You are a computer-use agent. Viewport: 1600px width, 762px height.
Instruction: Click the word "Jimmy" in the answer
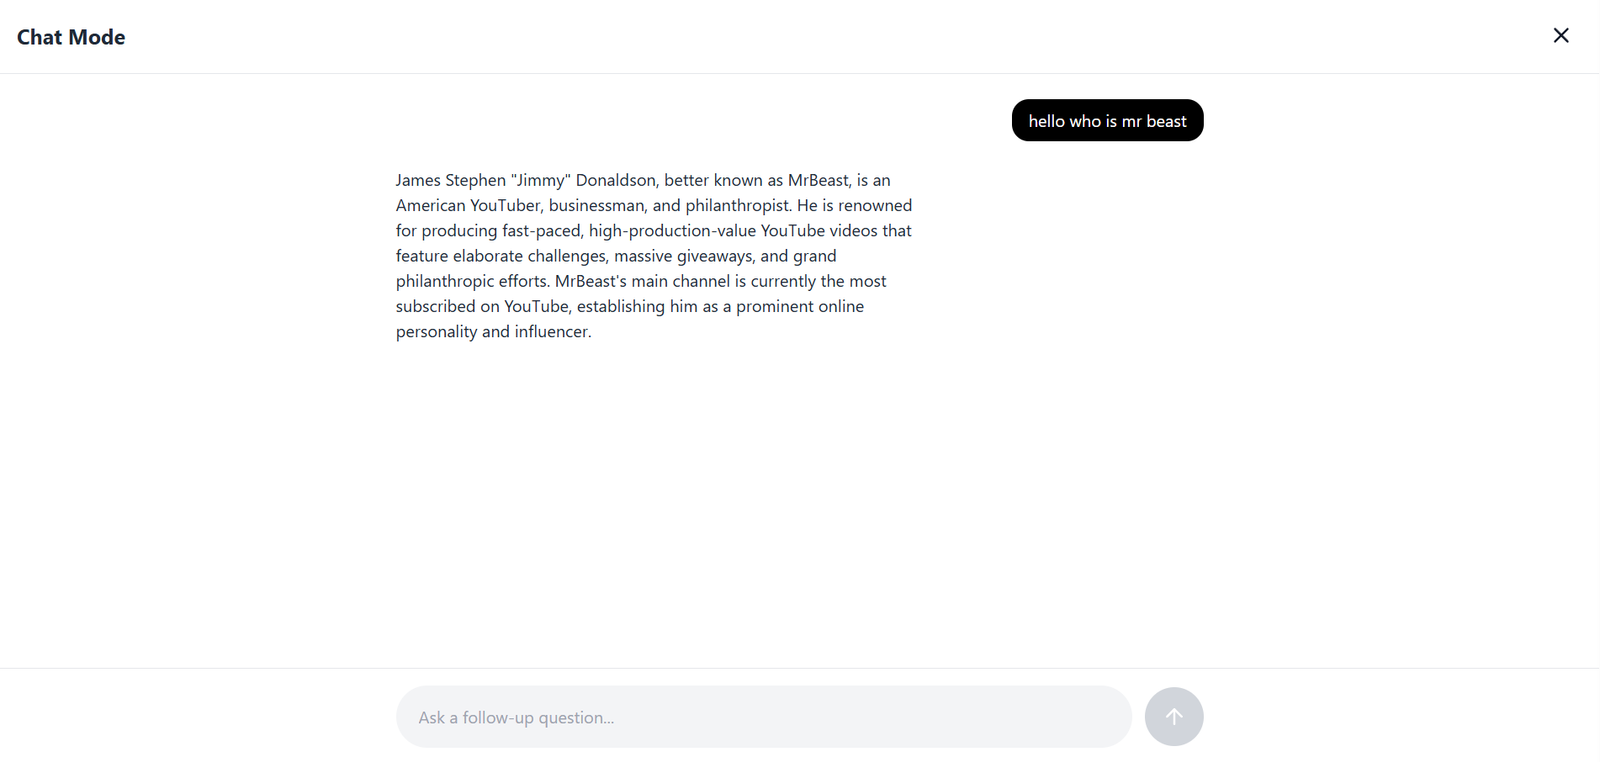pyautogui.click(x=540, y=180)
